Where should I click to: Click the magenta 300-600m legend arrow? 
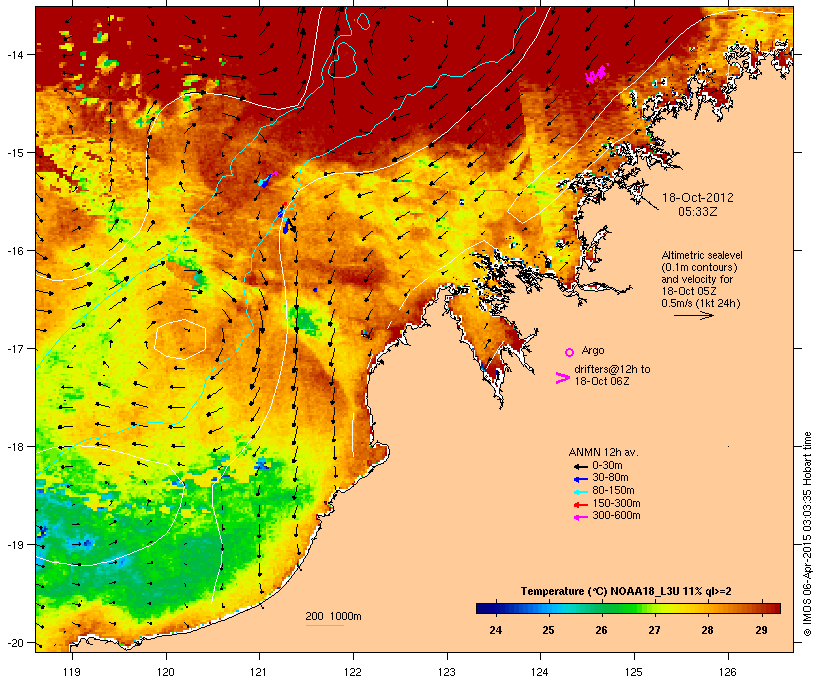pos(581,517)
